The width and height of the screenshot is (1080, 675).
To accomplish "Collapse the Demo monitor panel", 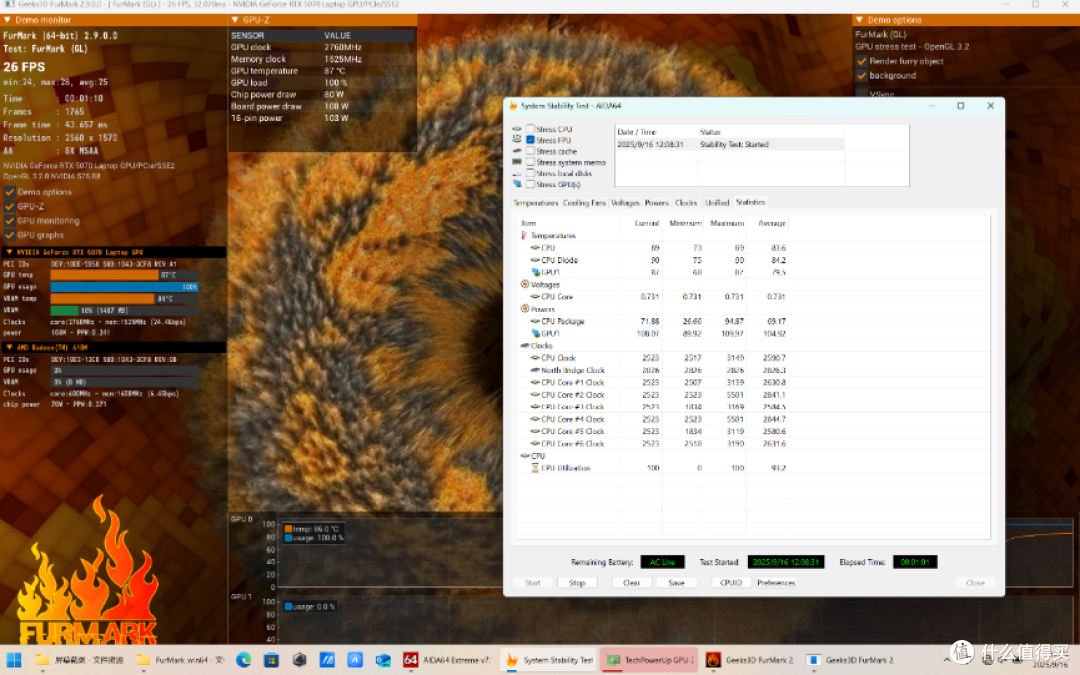I will click(8, 20).
